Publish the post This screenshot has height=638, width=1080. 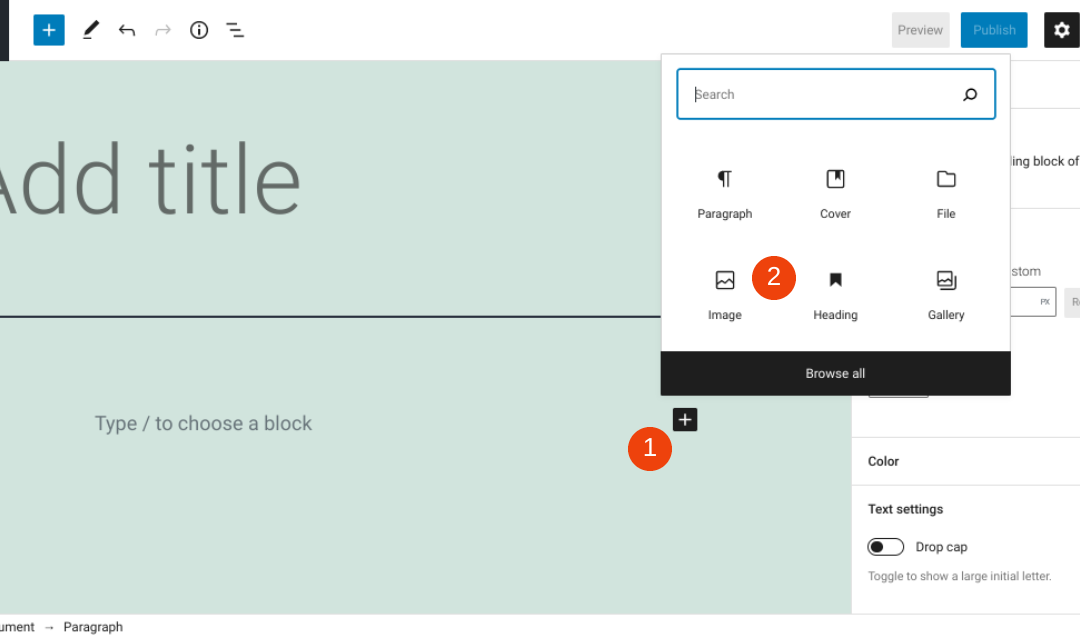tap(993, 30)
